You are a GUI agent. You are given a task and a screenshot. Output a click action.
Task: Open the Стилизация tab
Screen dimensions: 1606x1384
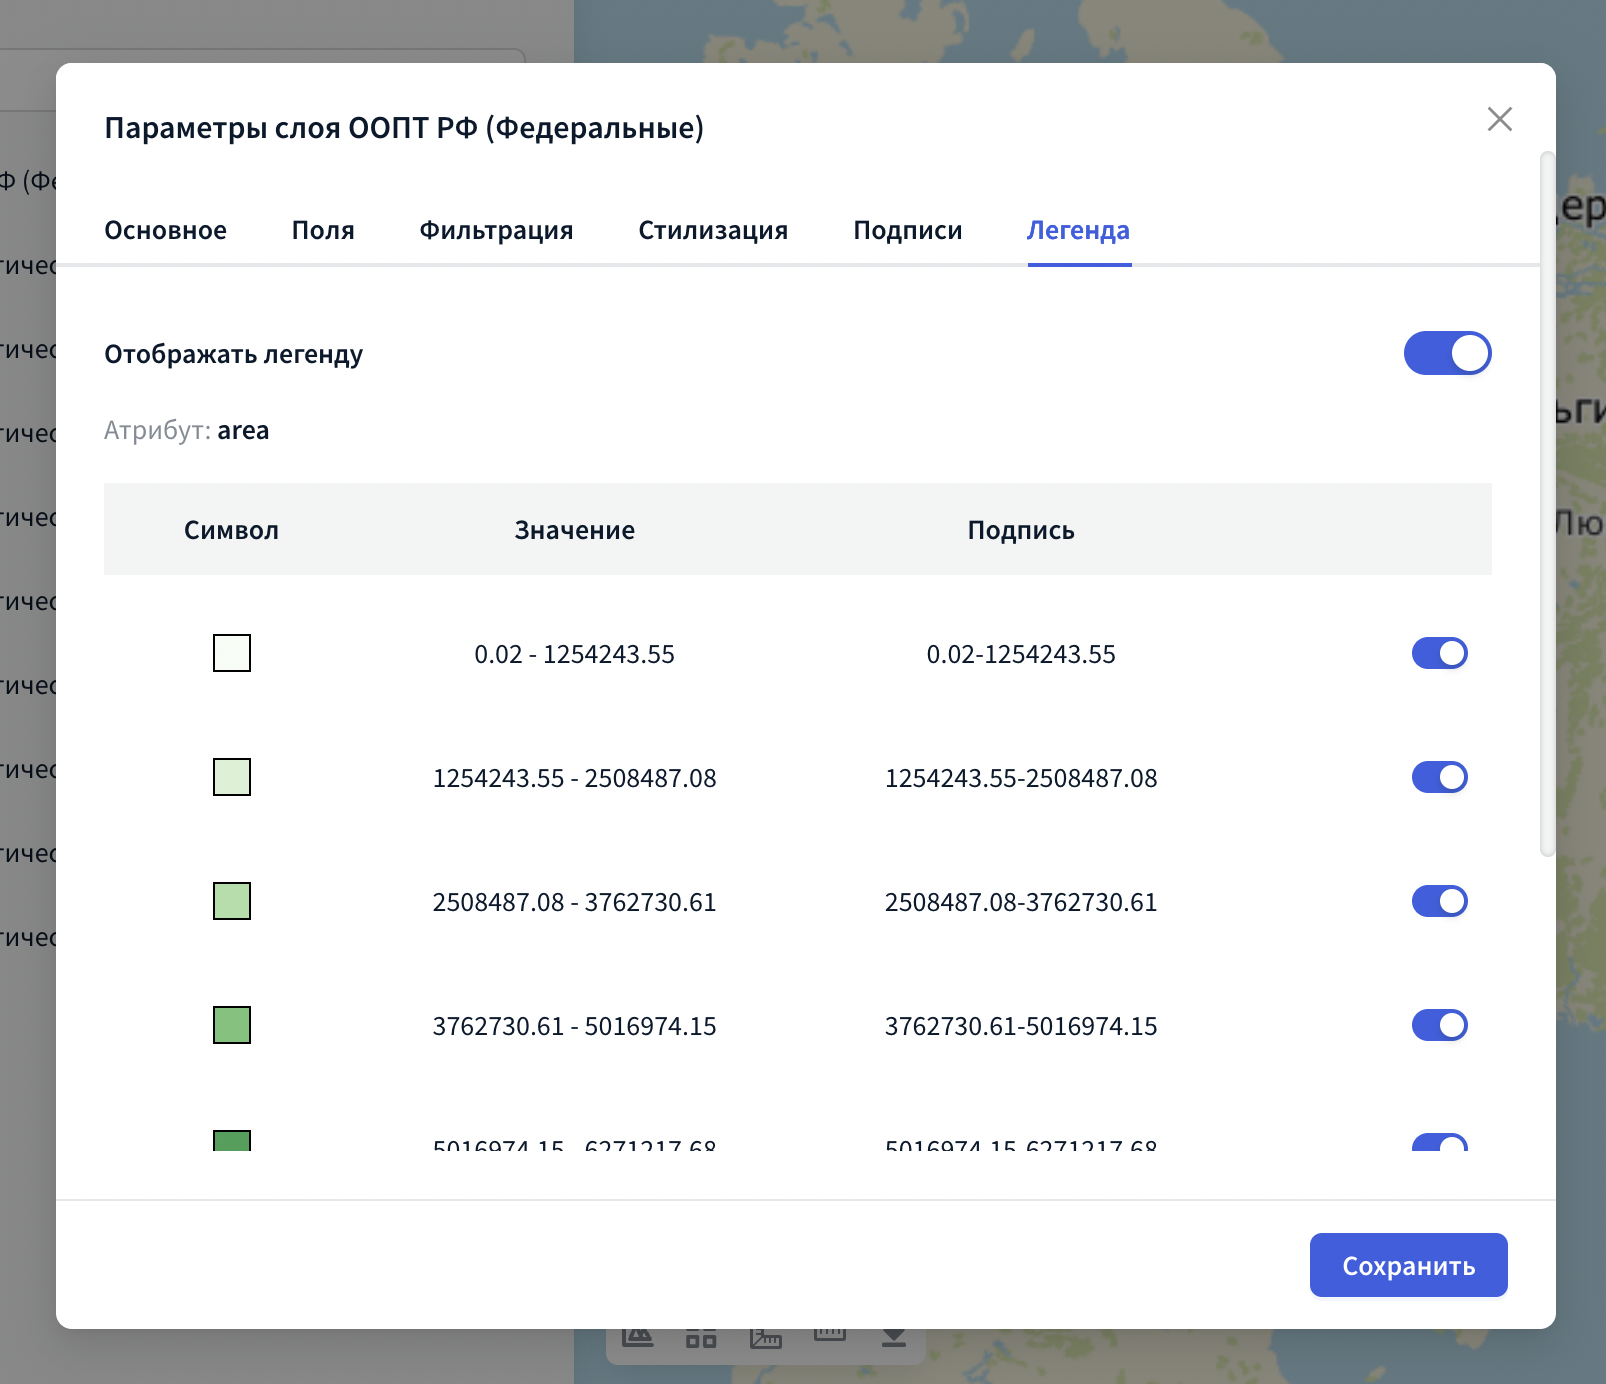click(x=713, y=231)
